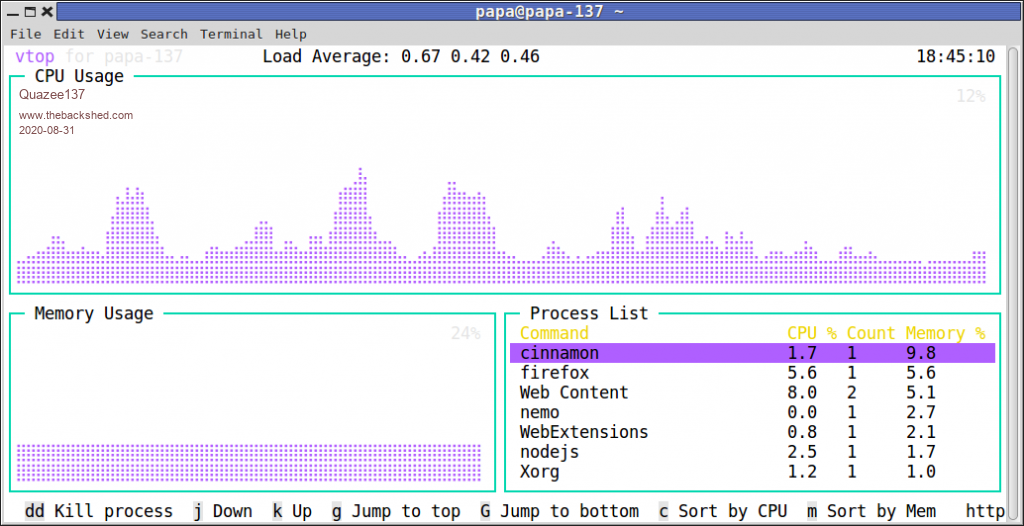Open the Terminal menu
Screen dimensions: 1024x526
pyautogui.click(x=231, y=34)
